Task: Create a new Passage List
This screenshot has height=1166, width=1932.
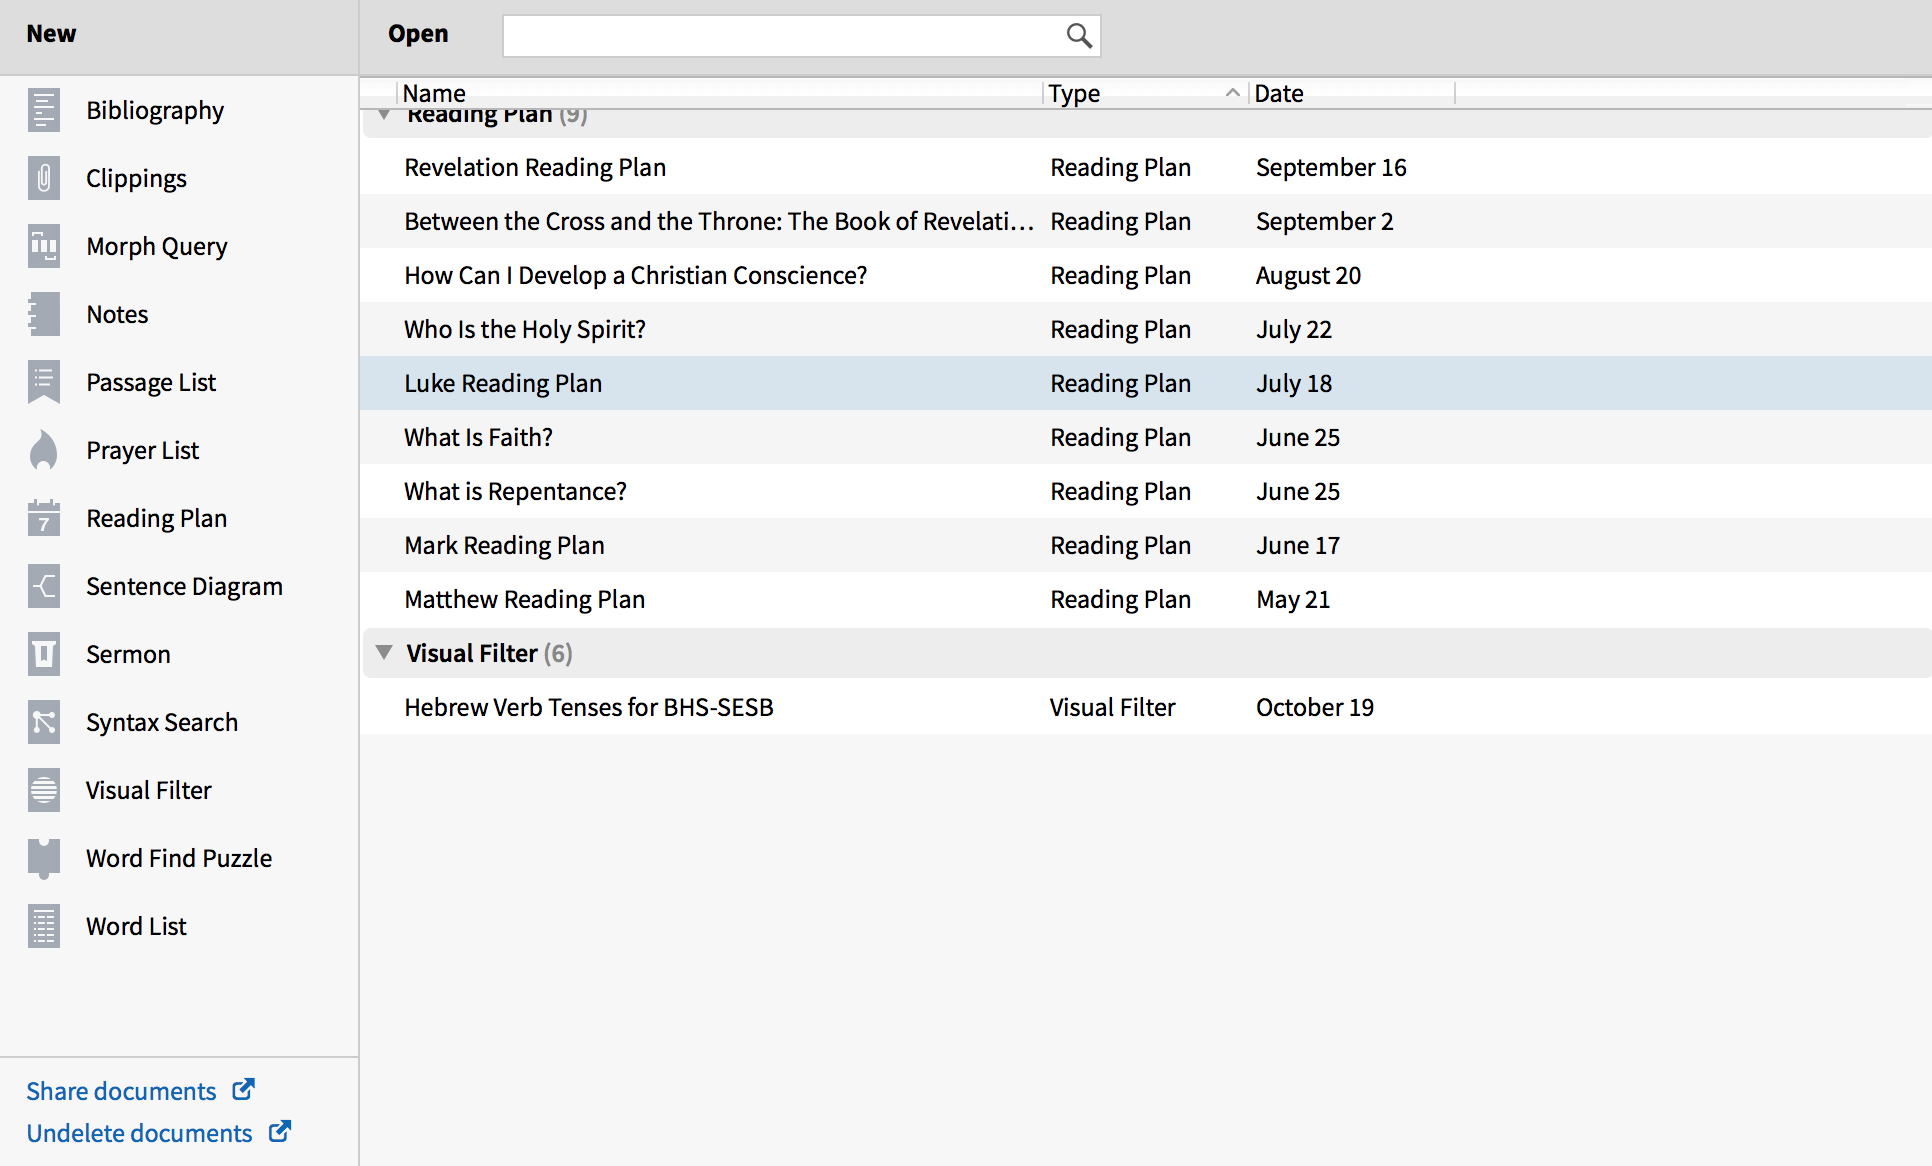Action: (150, 382)
